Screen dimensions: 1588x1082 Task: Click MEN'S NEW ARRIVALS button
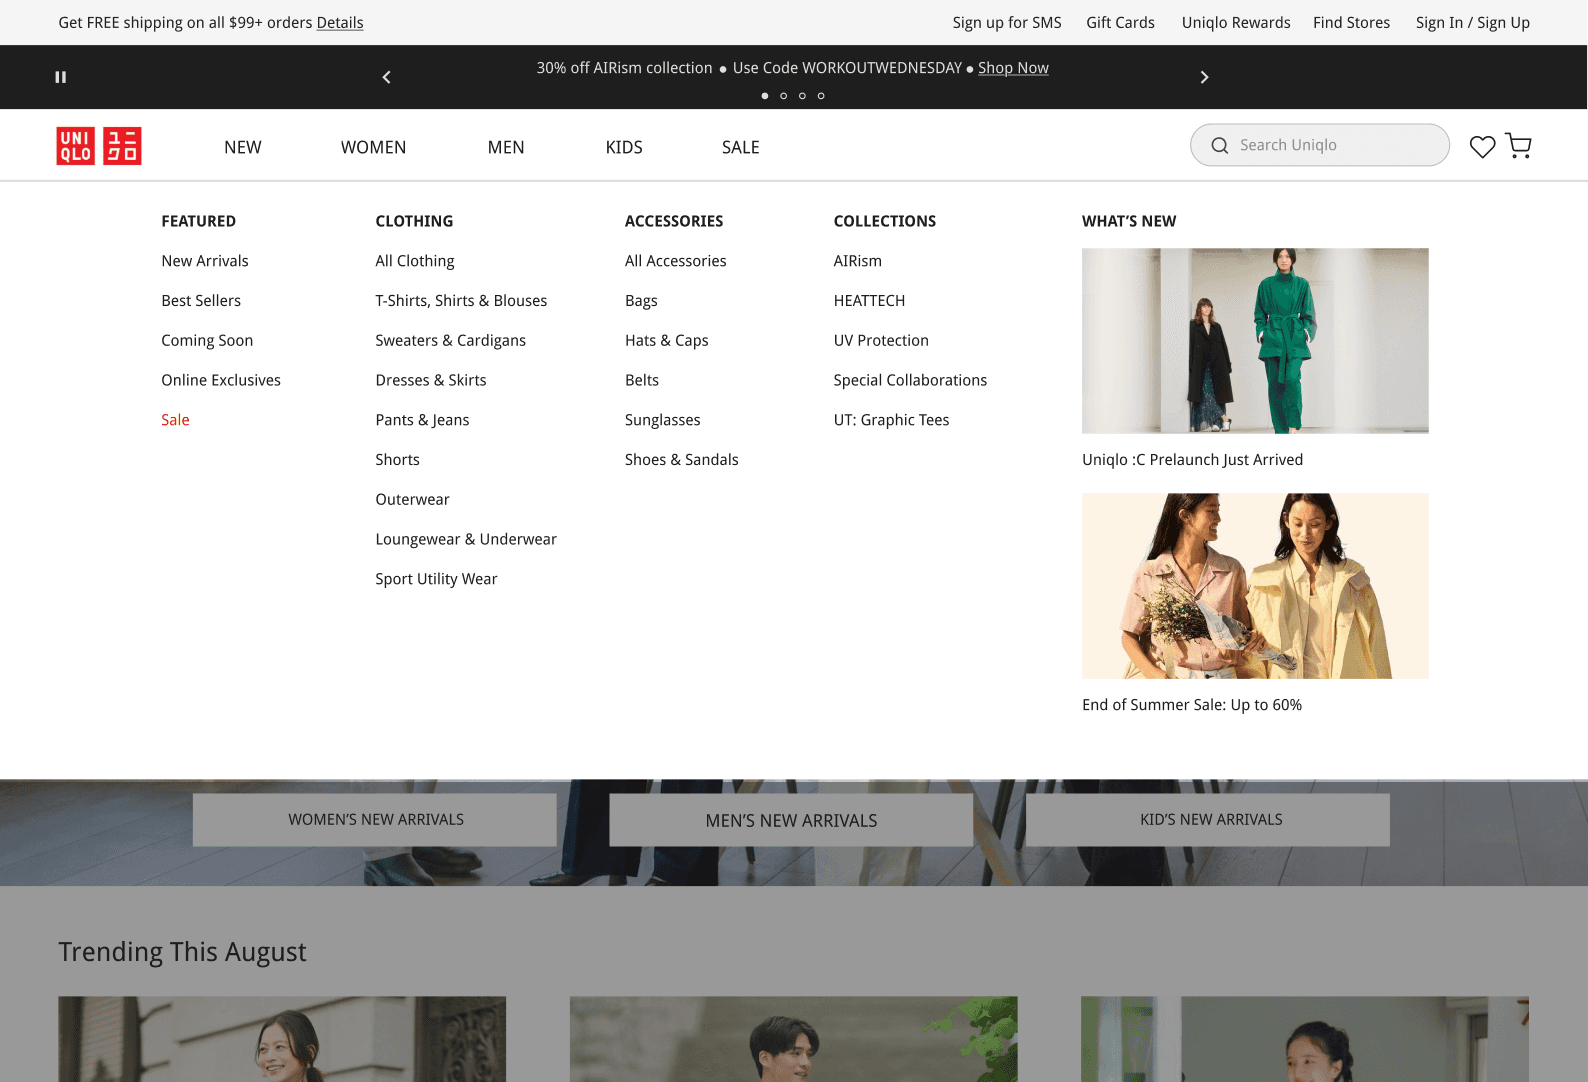click(791, 820)
